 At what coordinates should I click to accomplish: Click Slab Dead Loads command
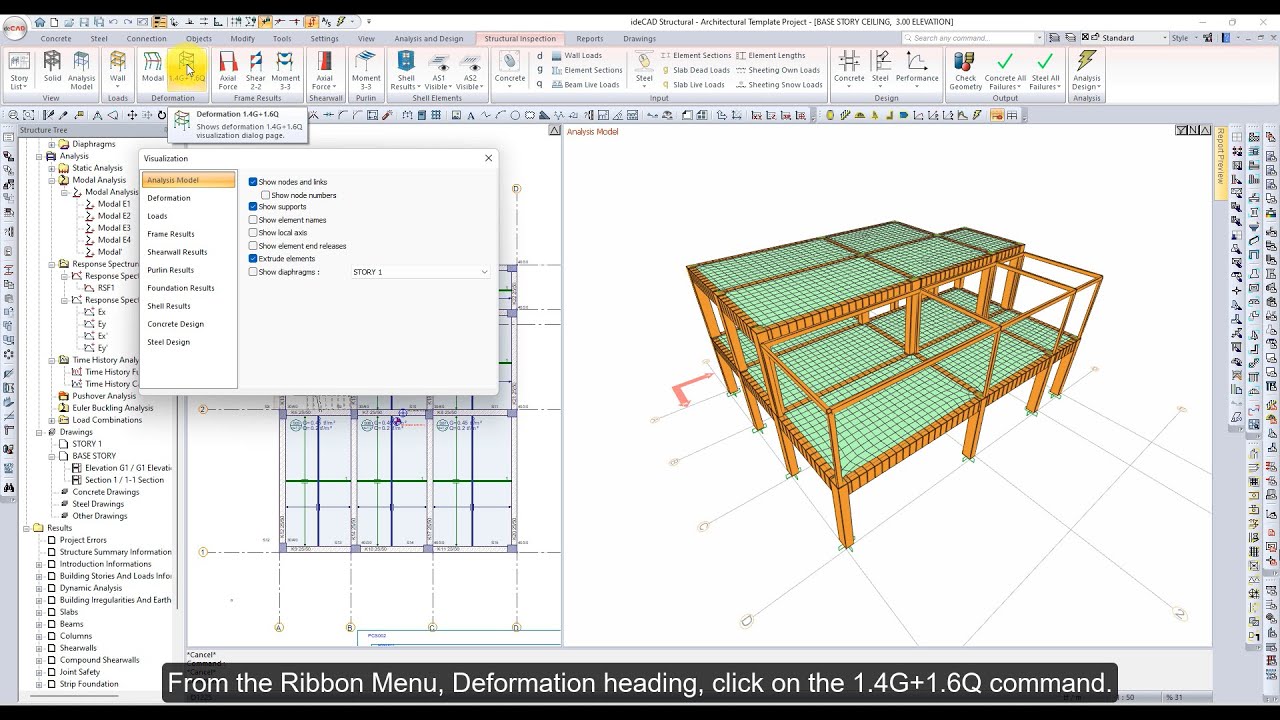click(x=696, y=70)
